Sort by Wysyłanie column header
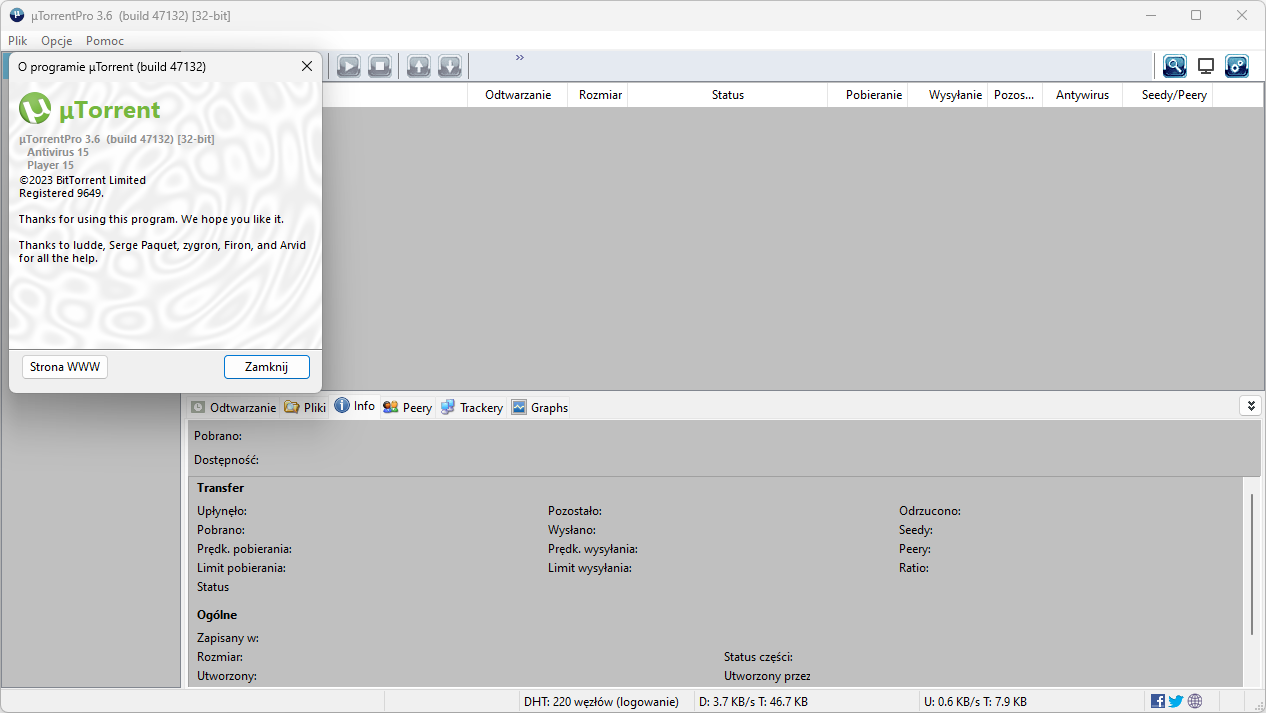Screen dimensions: 1266x713 (948, 95)
